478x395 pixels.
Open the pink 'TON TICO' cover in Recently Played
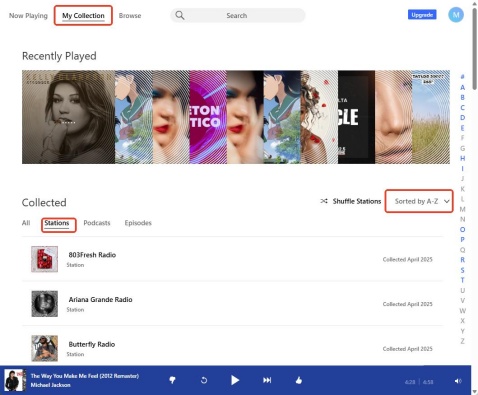(x=208, y=117)
